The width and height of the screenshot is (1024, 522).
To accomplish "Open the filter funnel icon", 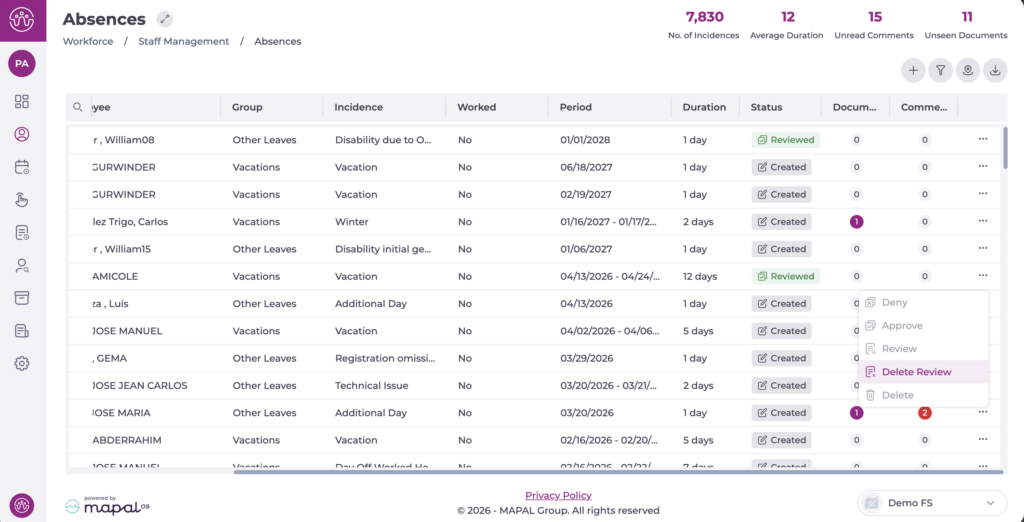I will [940, 70].
